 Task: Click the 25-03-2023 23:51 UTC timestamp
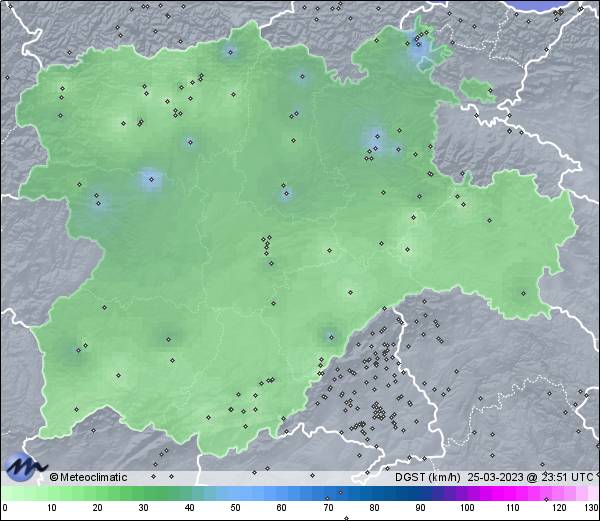tap(534, 477)
